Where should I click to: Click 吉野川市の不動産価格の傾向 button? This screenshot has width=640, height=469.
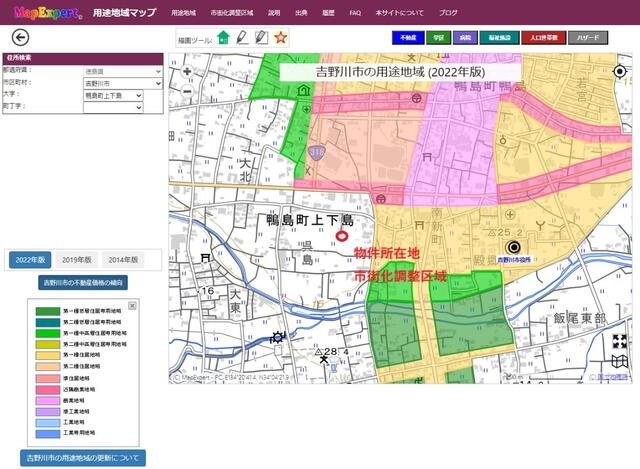click(x=84, y=282)
